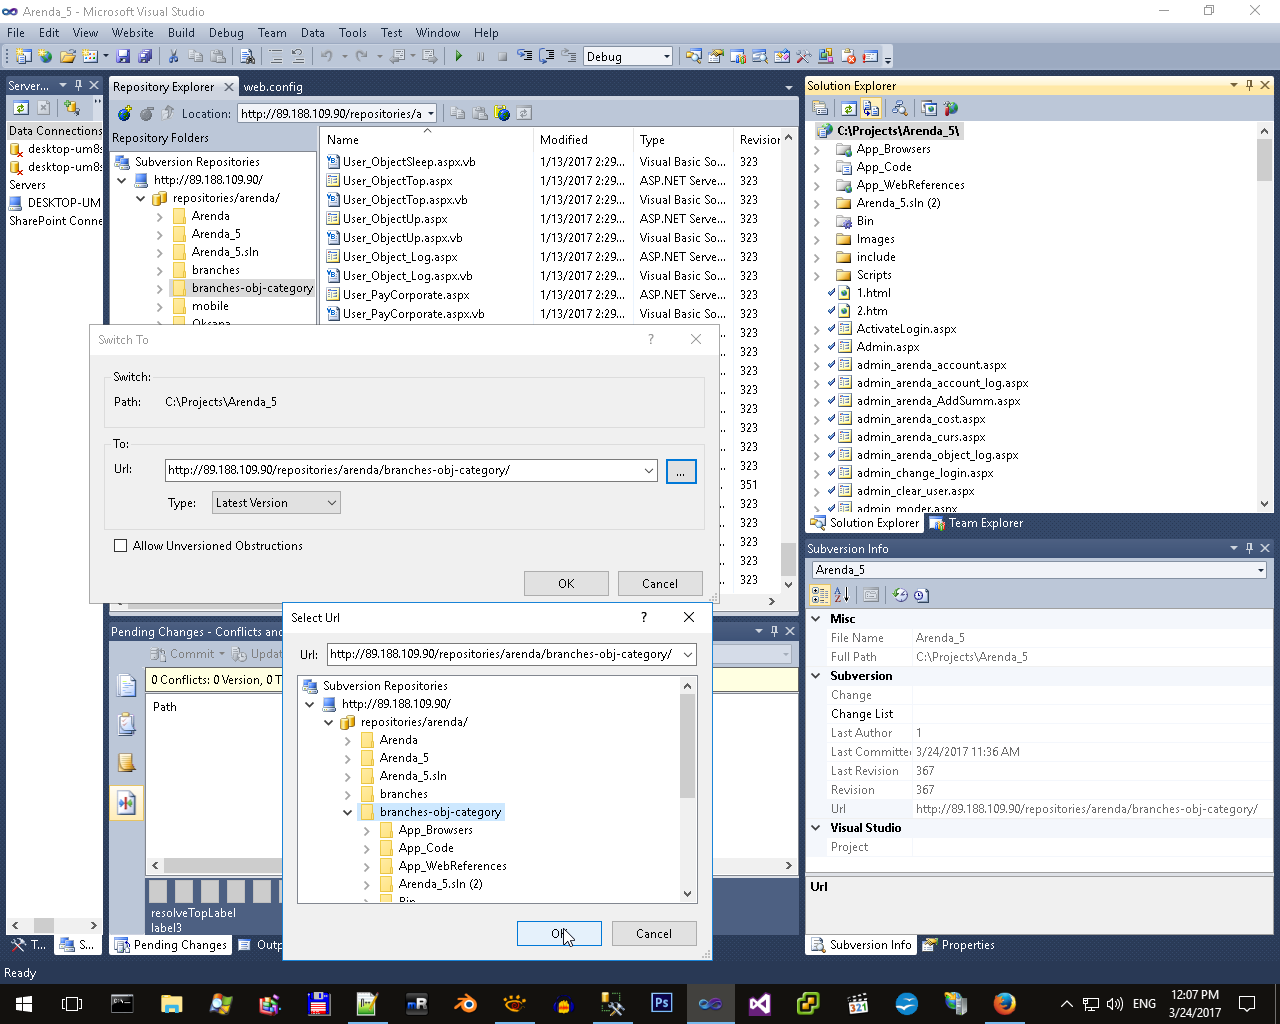Click the browse ellipsis button in Switch To

(x=681, y=471)
